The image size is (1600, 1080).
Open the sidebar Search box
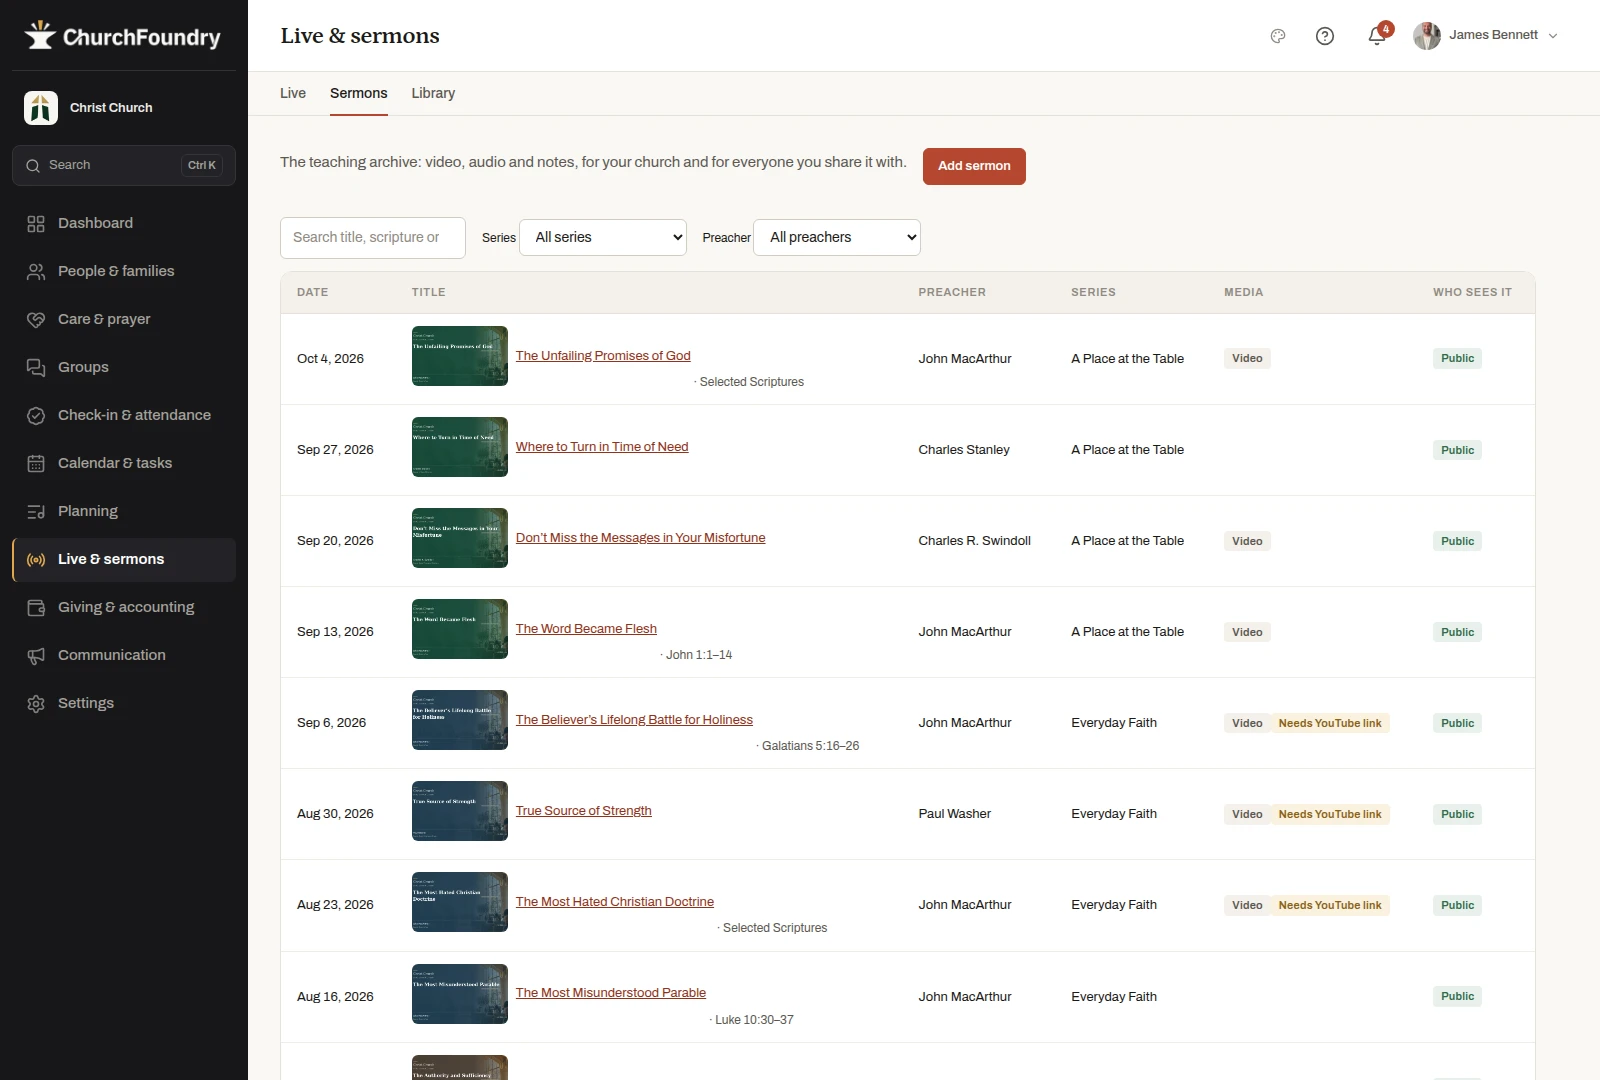pyautogui.click(x=124, y=166)
